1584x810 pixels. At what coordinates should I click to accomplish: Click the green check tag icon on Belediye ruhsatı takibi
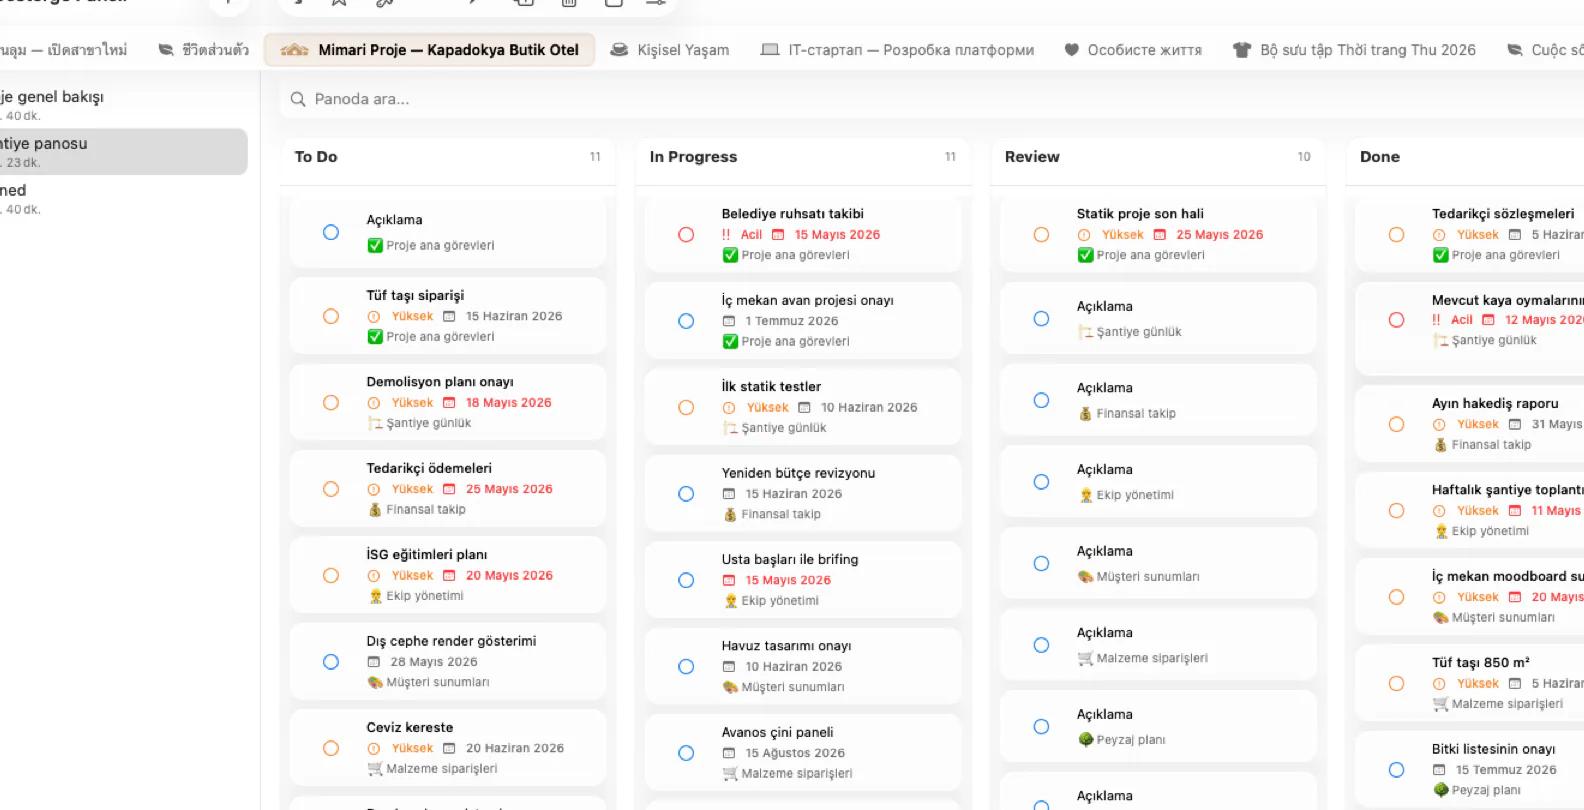[x=730, y=256]
